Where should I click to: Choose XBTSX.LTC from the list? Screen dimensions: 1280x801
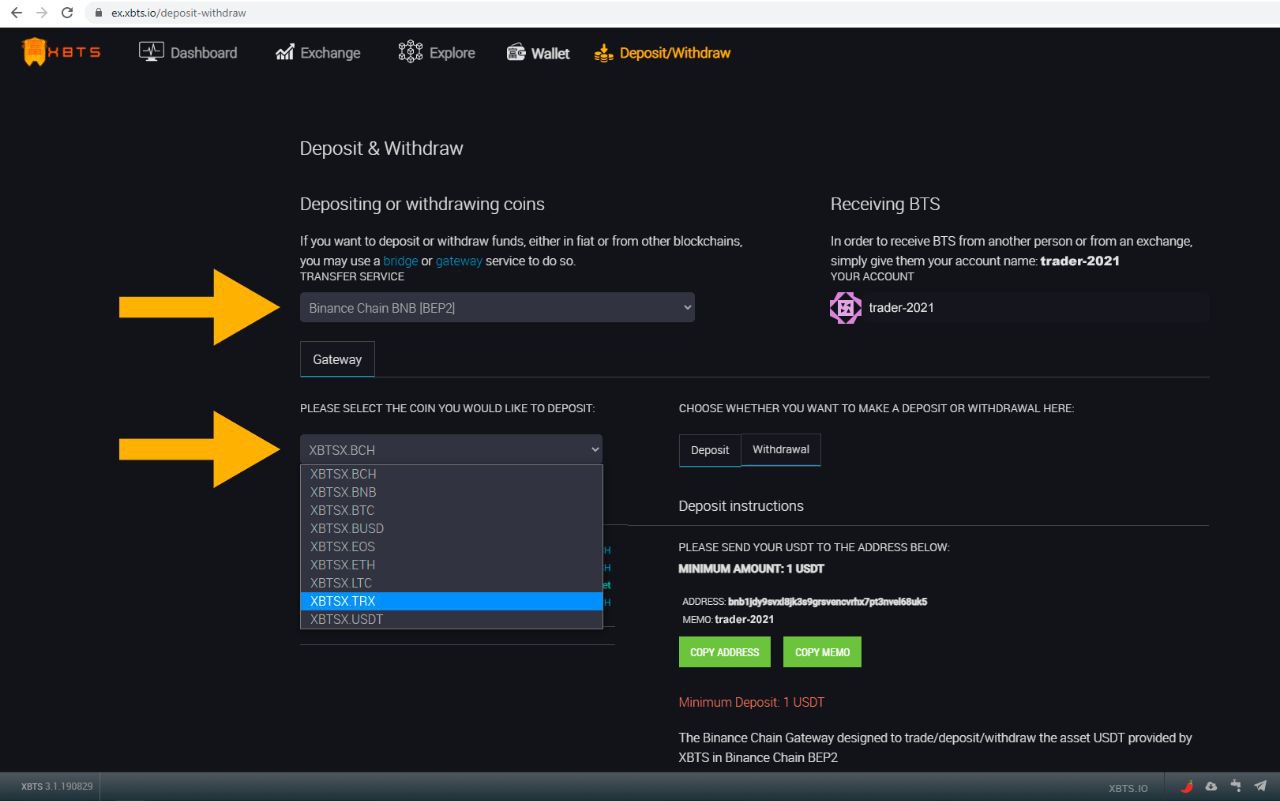[x=451, y=583]
